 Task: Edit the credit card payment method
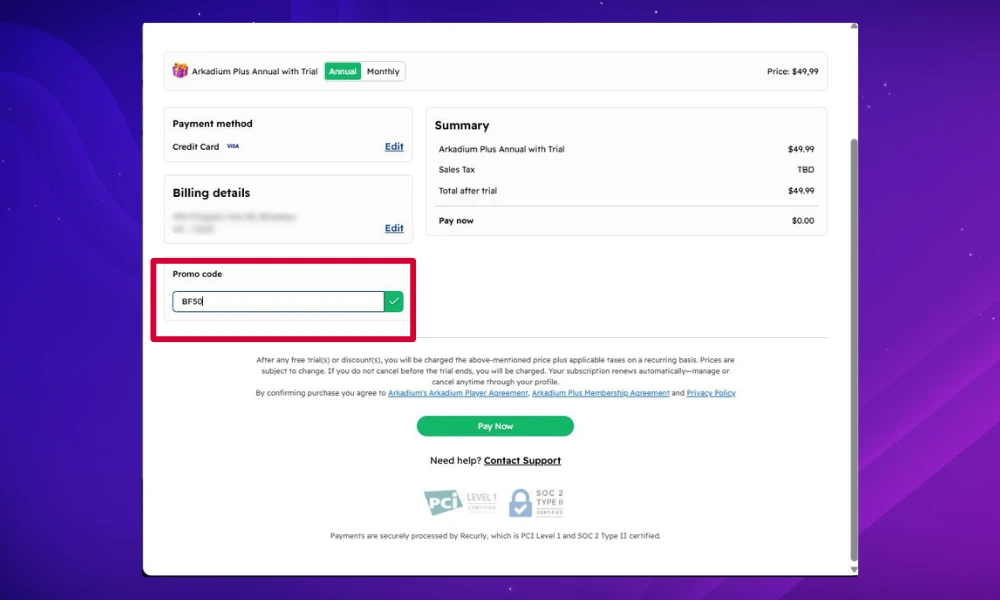coord(394,147)
